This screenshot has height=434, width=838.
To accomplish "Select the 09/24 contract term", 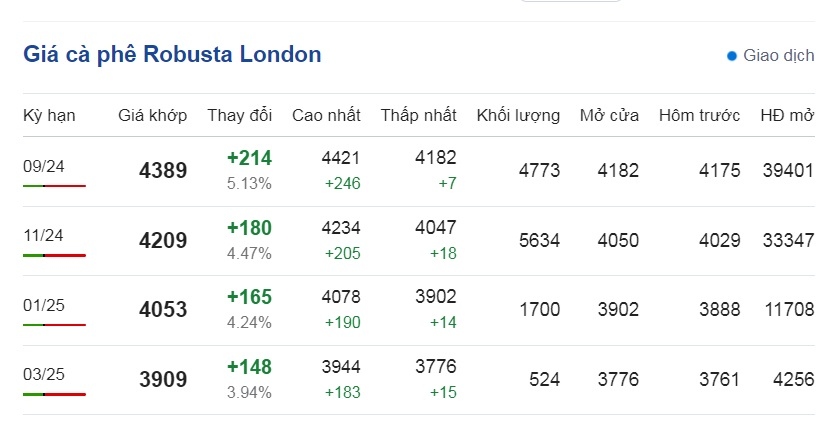I will 44,166.
